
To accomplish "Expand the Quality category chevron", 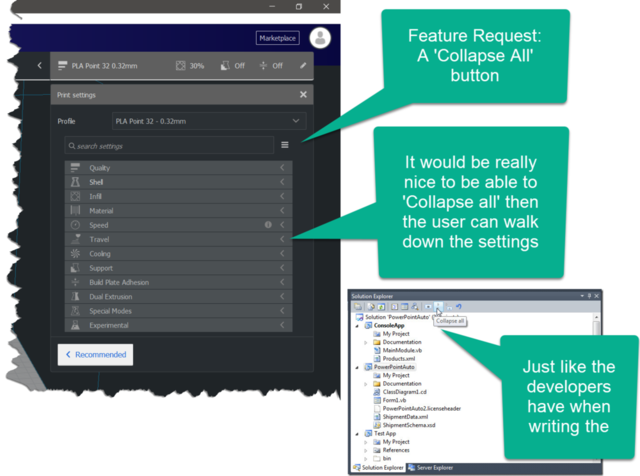I will 282,168.
